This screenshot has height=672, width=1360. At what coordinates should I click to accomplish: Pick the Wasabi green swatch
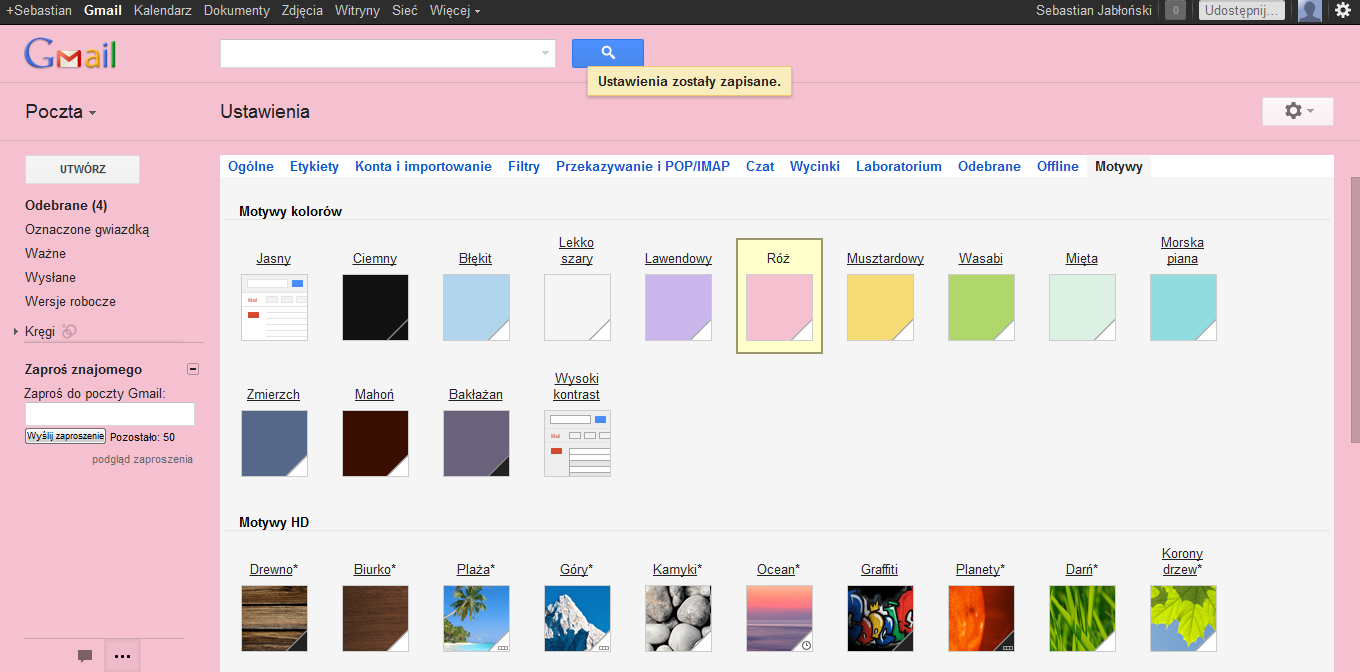click(982, 308)
